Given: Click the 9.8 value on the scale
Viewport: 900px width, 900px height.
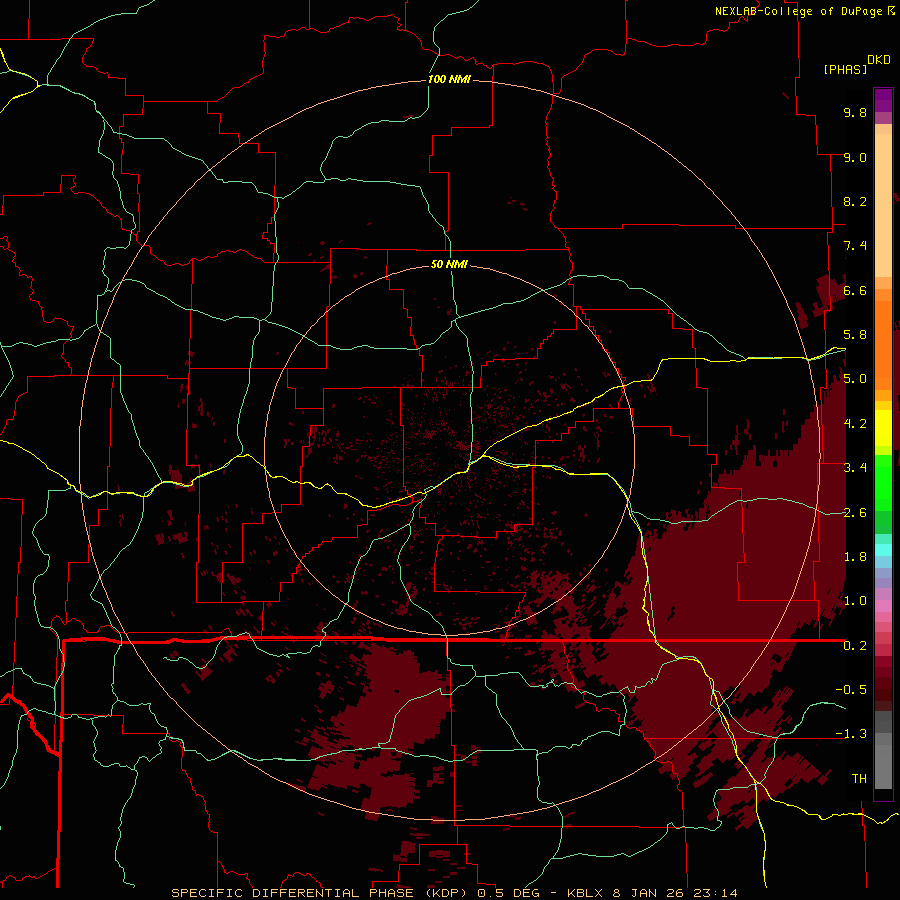Looking at the screenshot, I should point(855,112).
